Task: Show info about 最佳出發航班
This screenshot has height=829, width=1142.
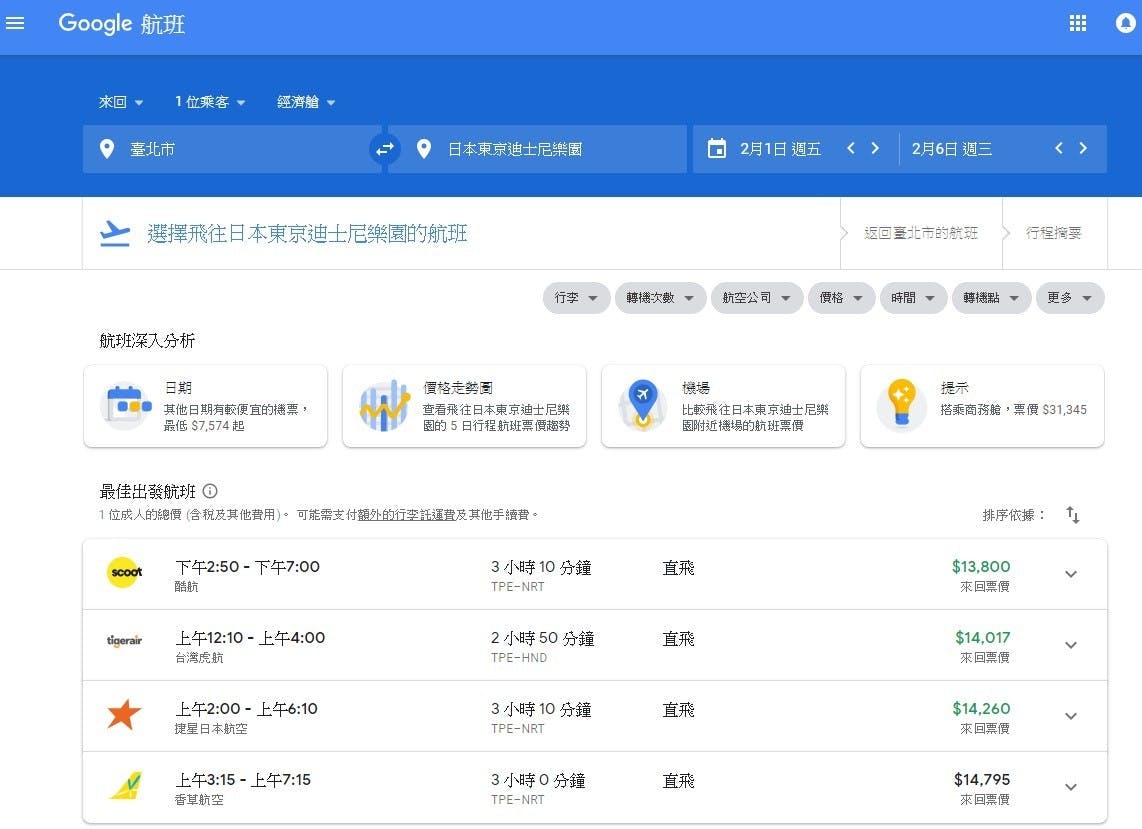Action: click(x=210, y=491)
